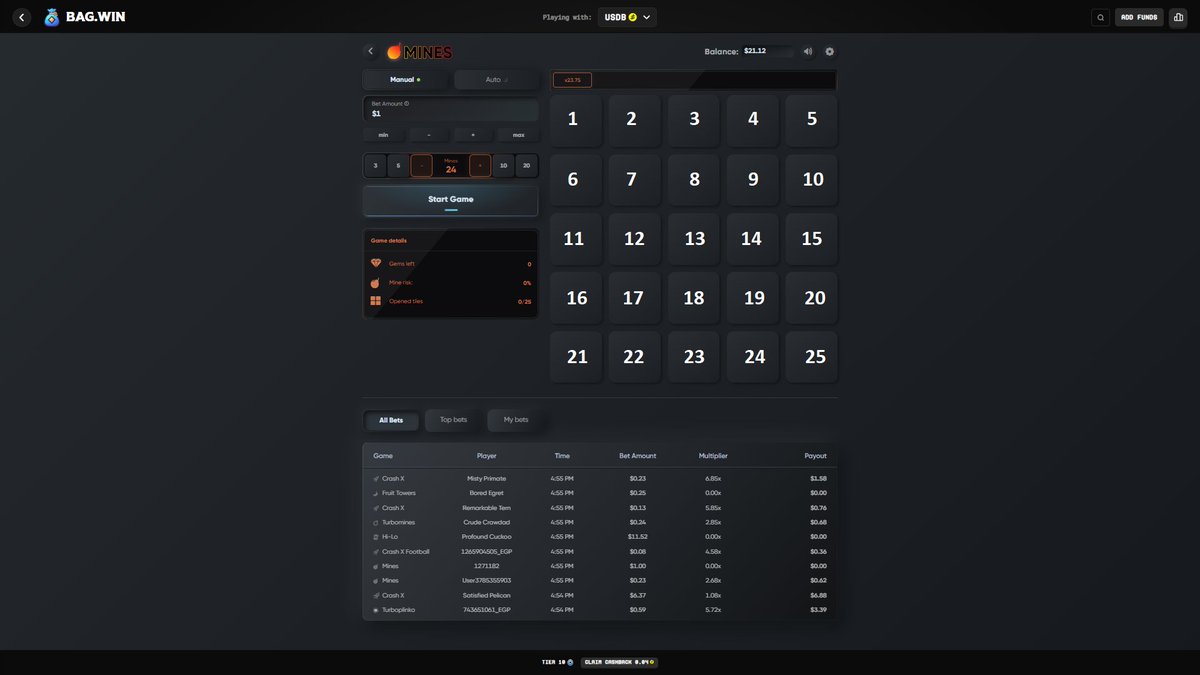Reveal tile number 9
This screenshot has width=1200, height=675.
[x=752, y=180]
